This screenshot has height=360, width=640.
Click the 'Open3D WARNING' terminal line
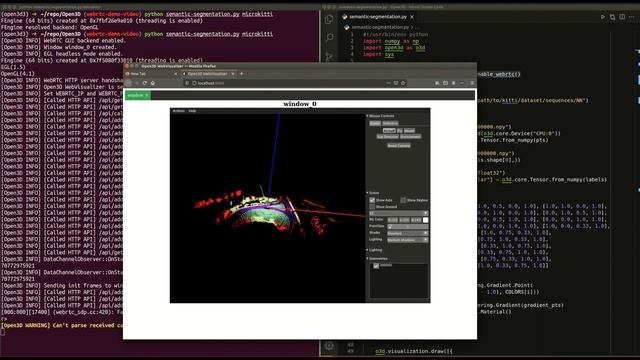point(61,325)
